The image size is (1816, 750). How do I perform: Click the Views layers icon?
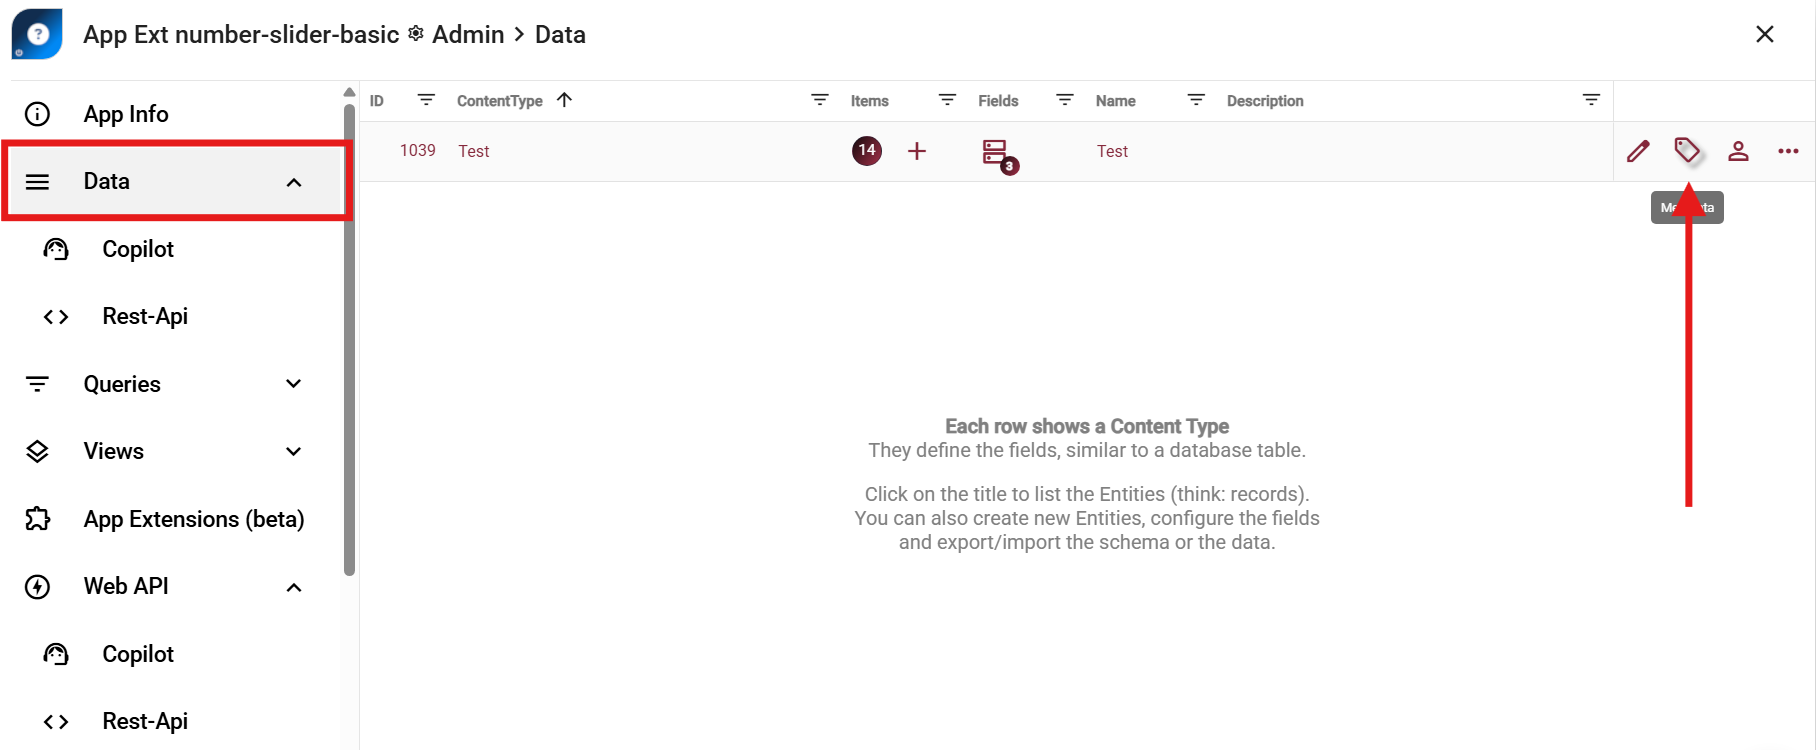click(x=37, y=451)
